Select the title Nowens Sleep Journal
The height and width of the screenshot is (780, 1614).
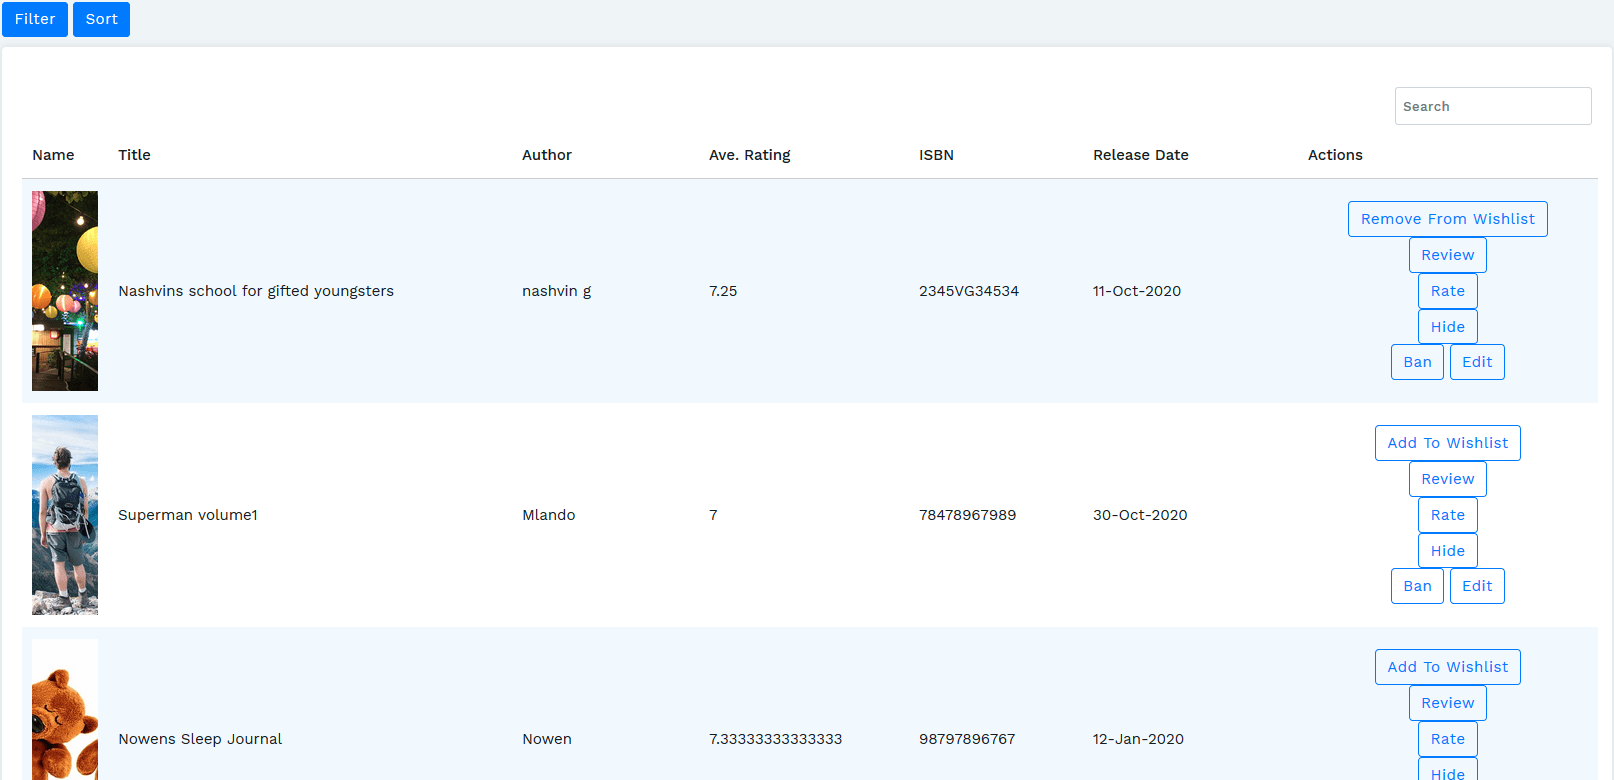[x=200, y=739]
